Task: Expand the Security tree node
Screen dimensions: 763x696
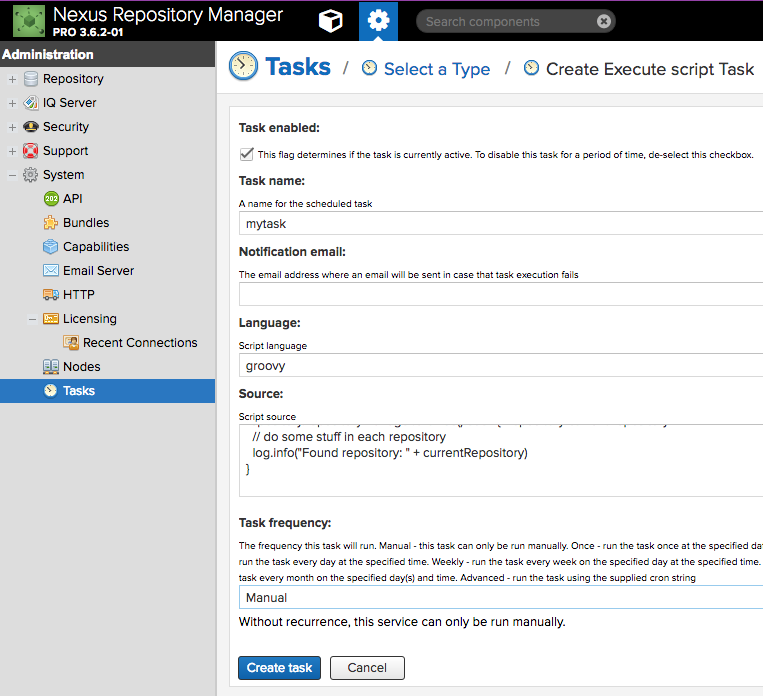Action: point(12,127)
